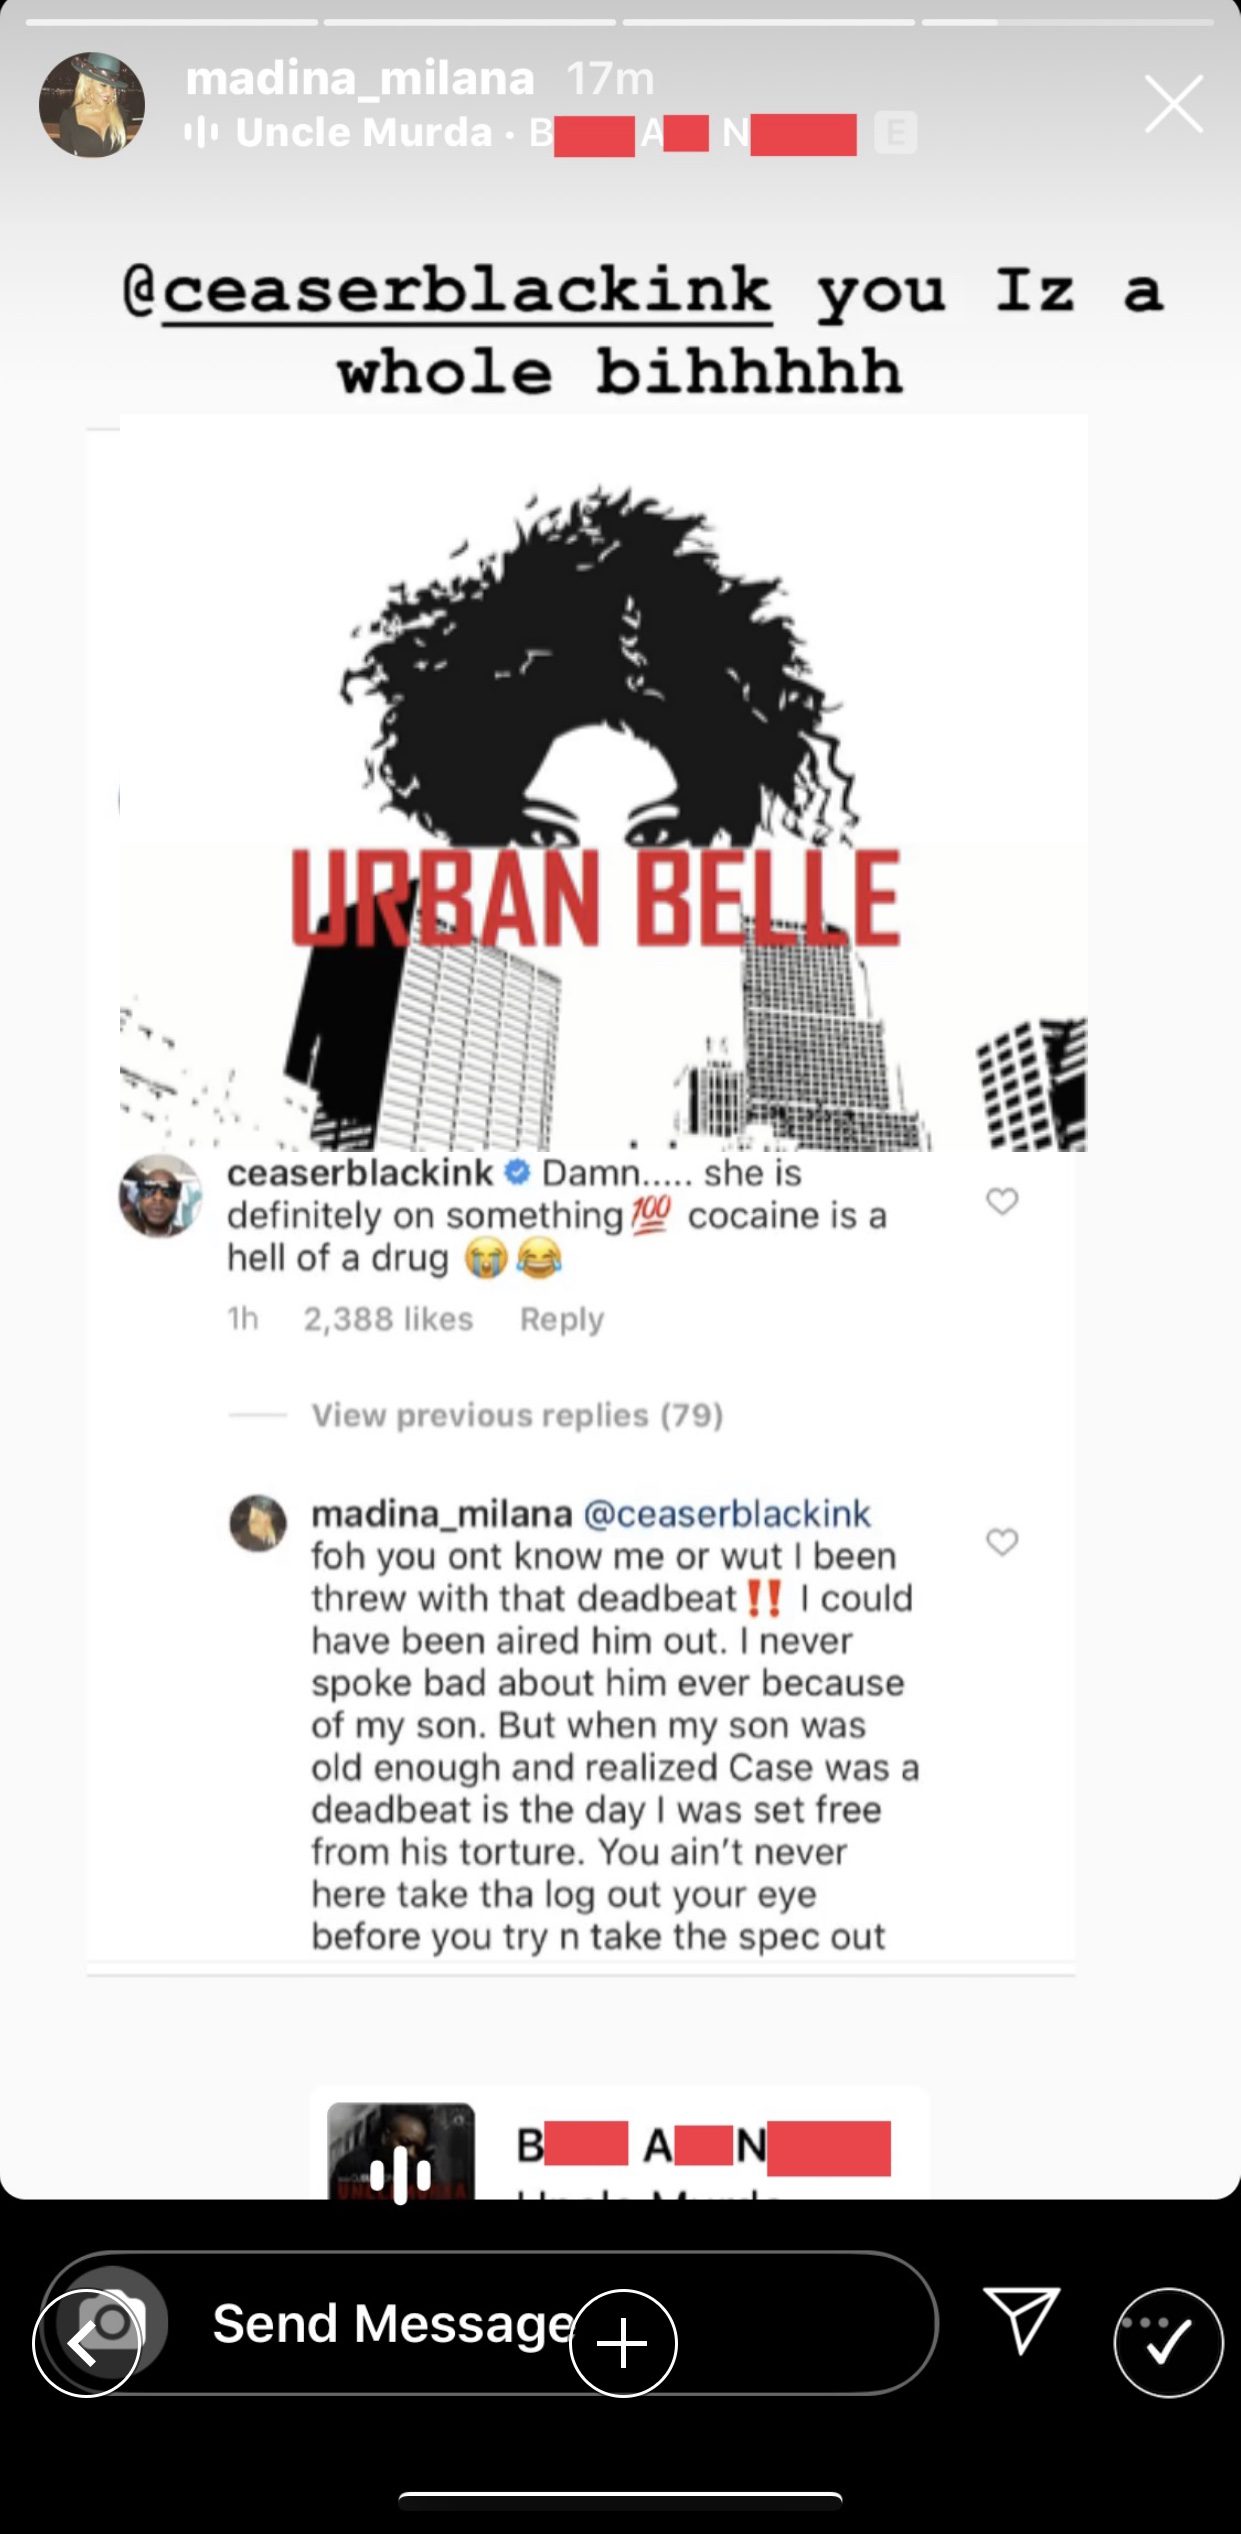Tap Reply under ceaserblackink's comment
1241x2534 pixels.
click(x=562, y=1319)
